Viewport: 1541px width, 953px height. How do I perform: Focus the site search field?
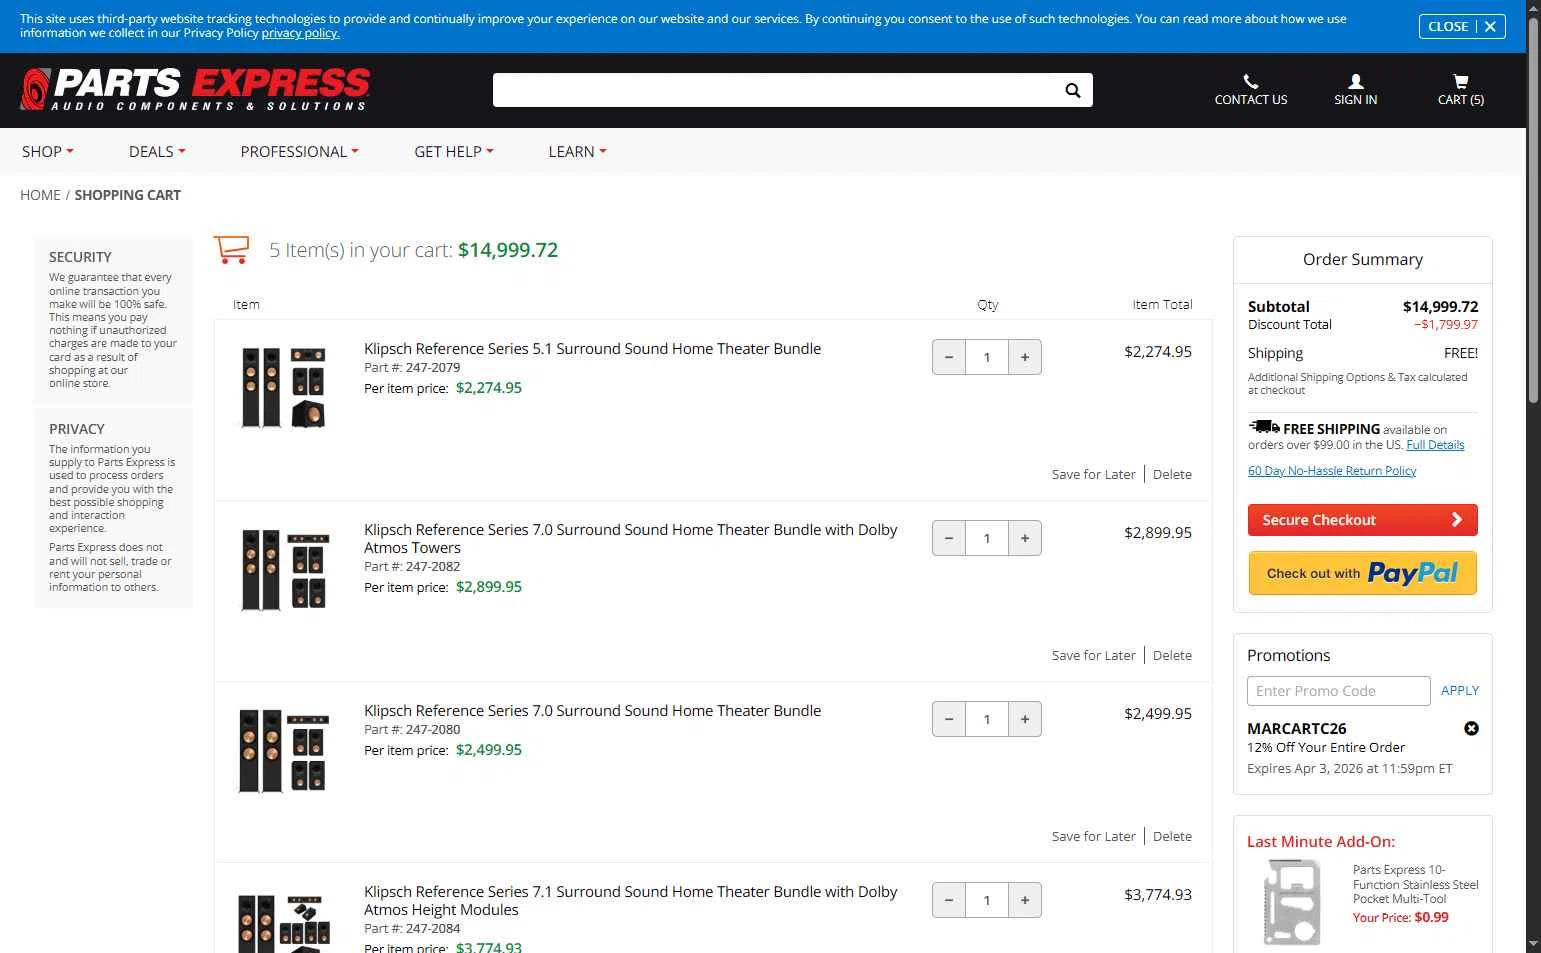click(777, 90)
